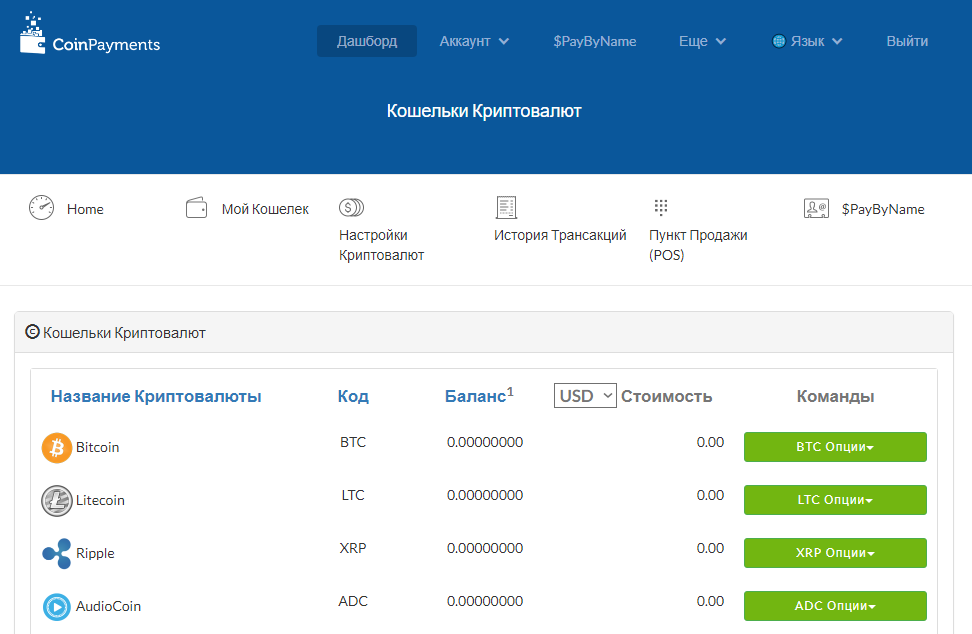Screen dimensions: 972x634
Task: Click the Home speedometer icon
Action: [x=42, y=208]
